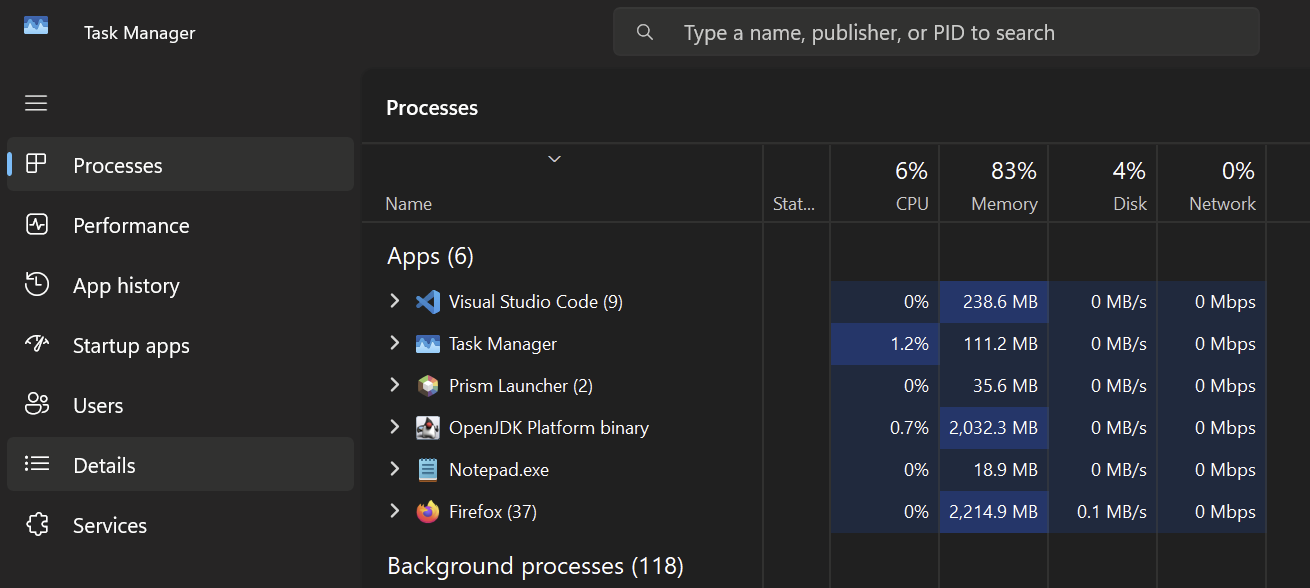The image size is (1310, 588).
Task: Expand the OpenJDK Platform binary row
Action: pos(395,428)
